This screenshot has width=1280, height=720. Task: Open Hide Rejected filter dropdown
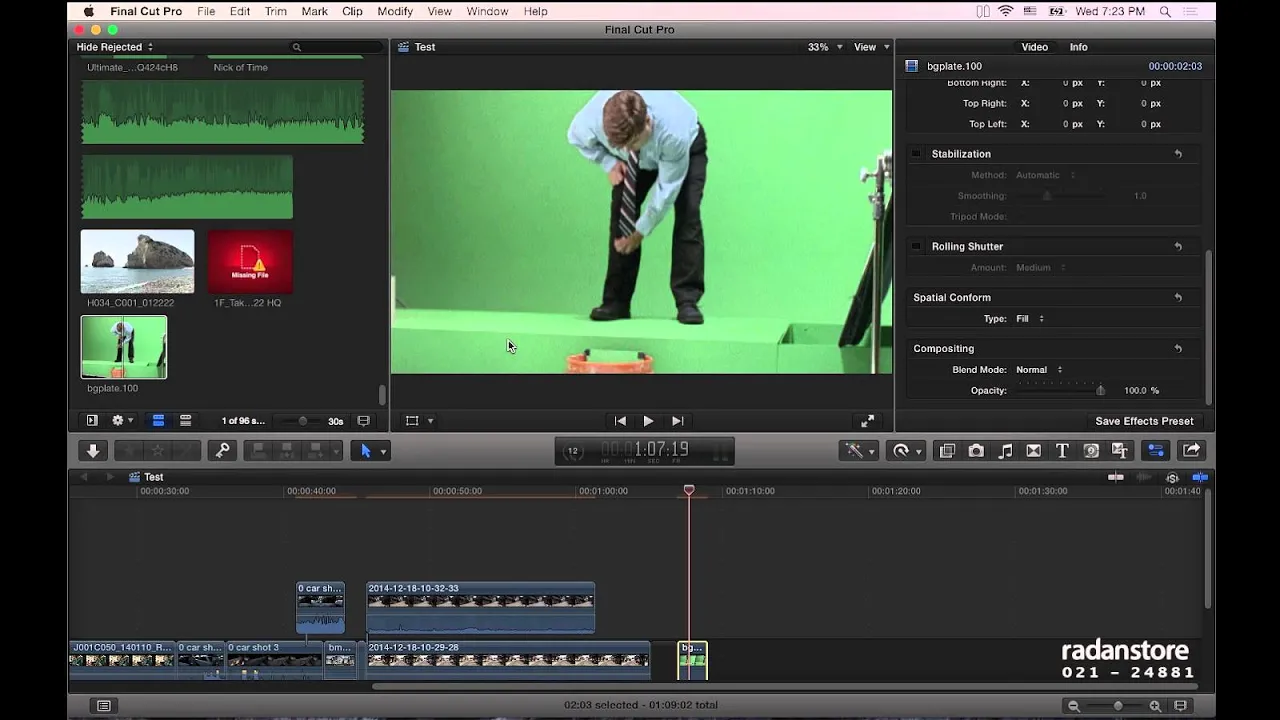click(x=115, y=47)
